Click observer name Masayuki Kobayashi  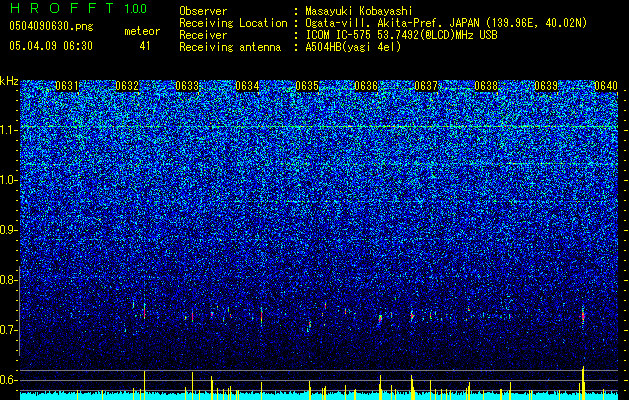point(359,11)
